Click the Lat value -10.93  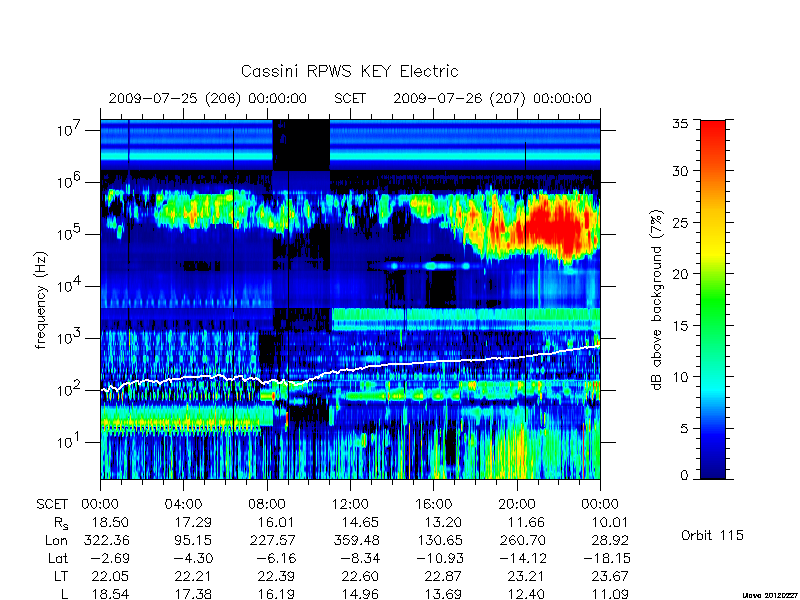439,558
